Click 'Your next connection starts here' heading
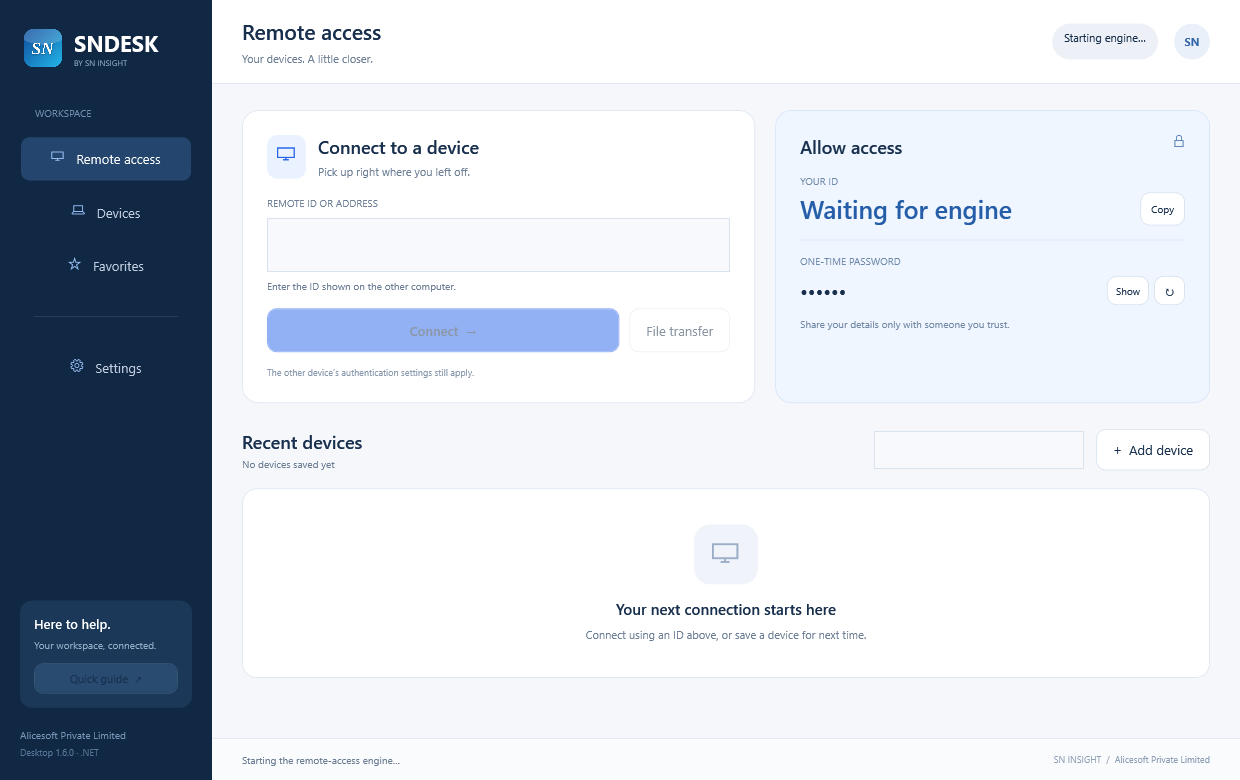The height and width of the screenshot is (780, 1240). tap(726, 610)
